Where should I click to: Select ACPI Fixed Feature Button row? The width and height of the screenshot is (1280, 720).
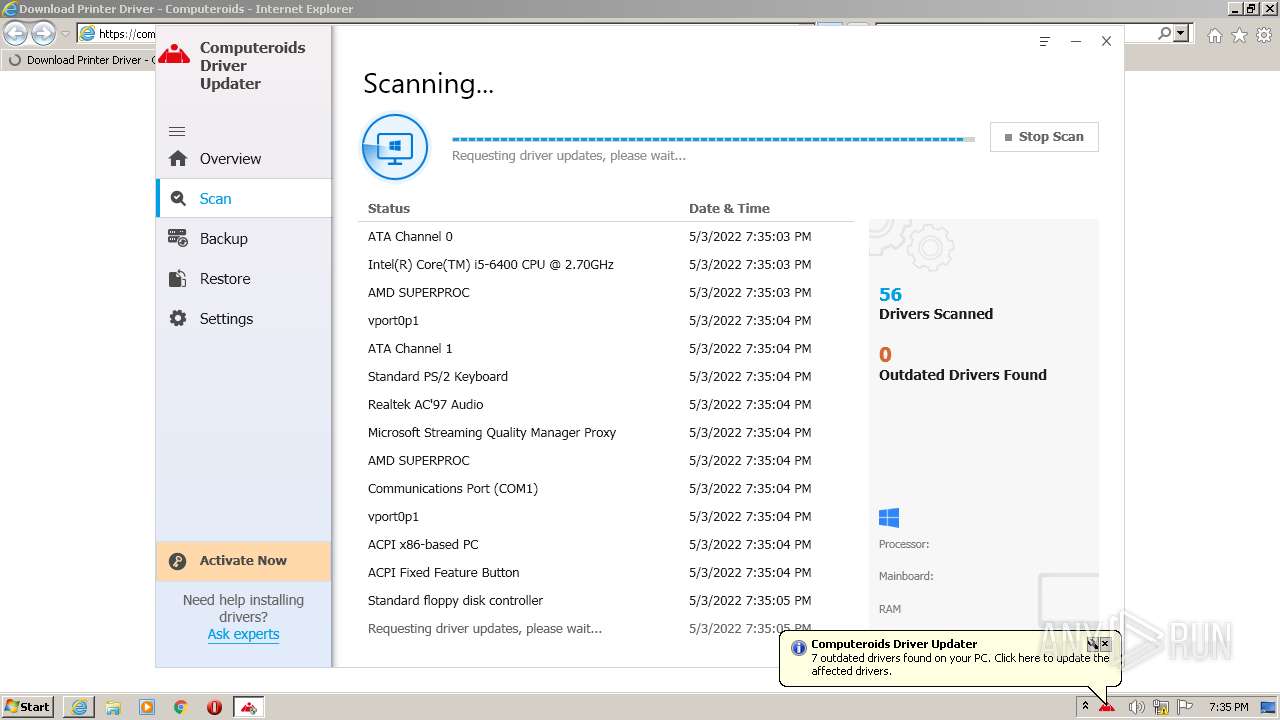click(x=606, y=573)
